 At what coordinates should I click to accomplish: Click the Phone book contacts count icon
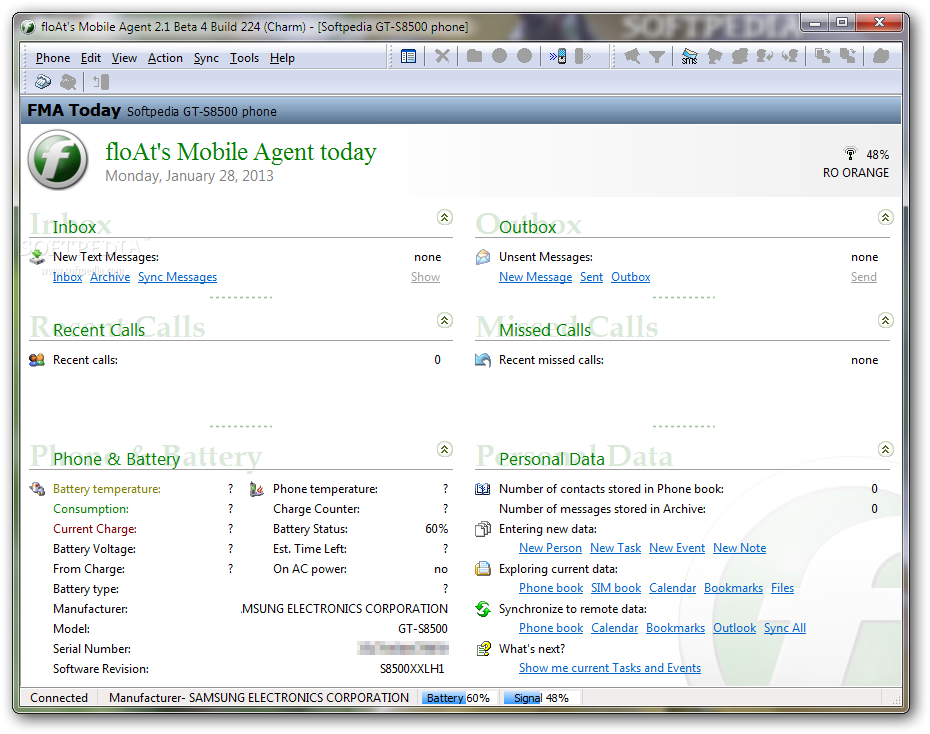pyautogui.click(x=483, y=489)
